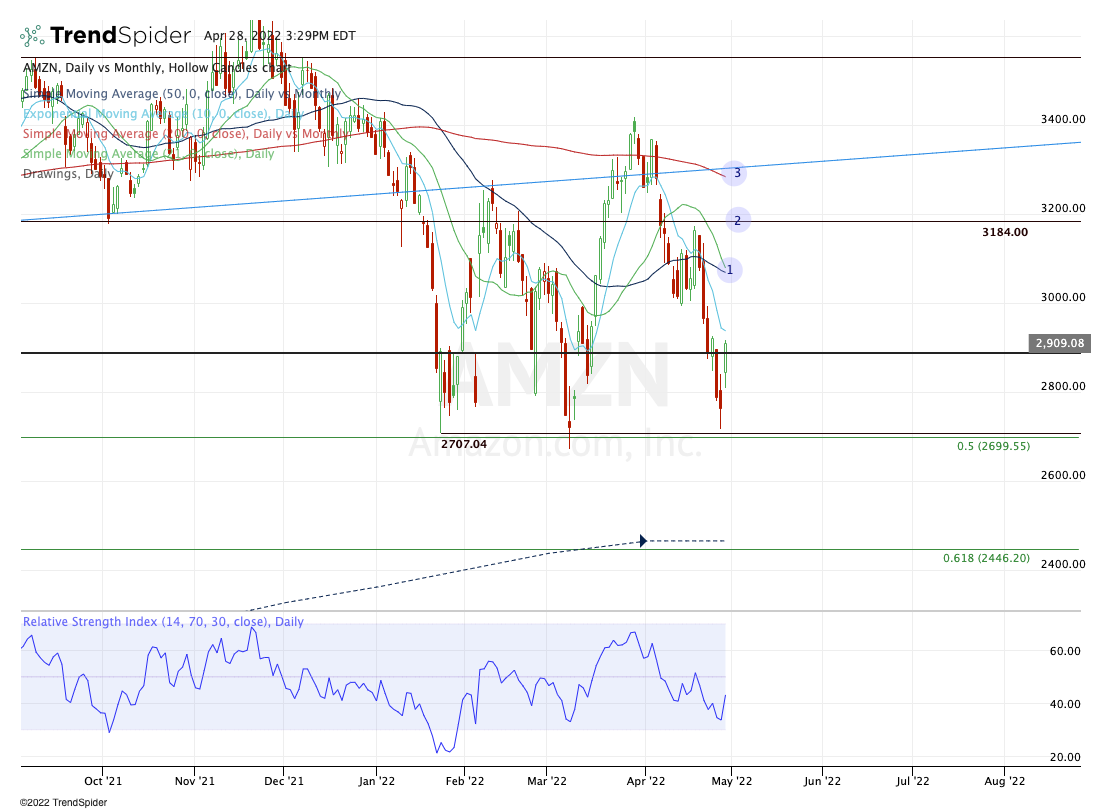Click the ©2022 TrendSpider copyright text

[64, 802]
